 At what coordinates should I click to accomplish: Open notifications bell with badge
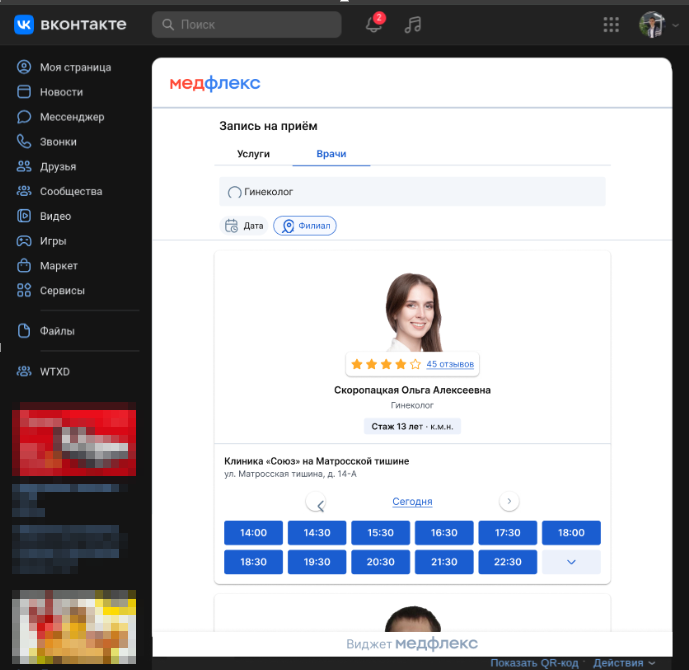[374, 24]
